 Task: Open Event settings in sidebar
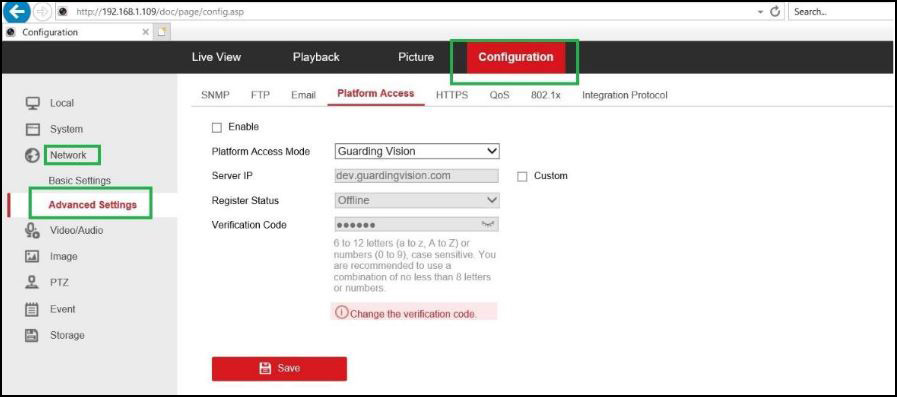[62, 309]
